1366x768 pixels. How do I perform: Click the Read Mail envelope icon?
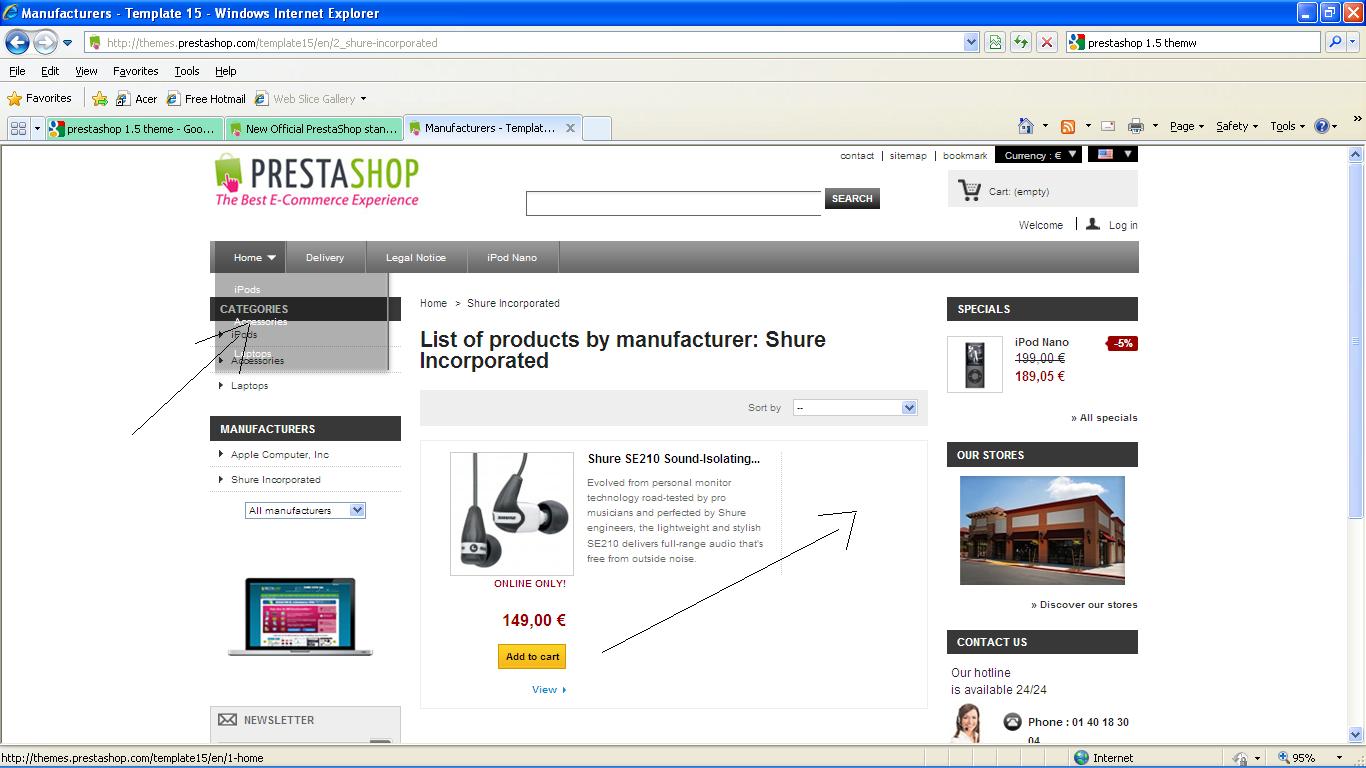(1108, 126)
